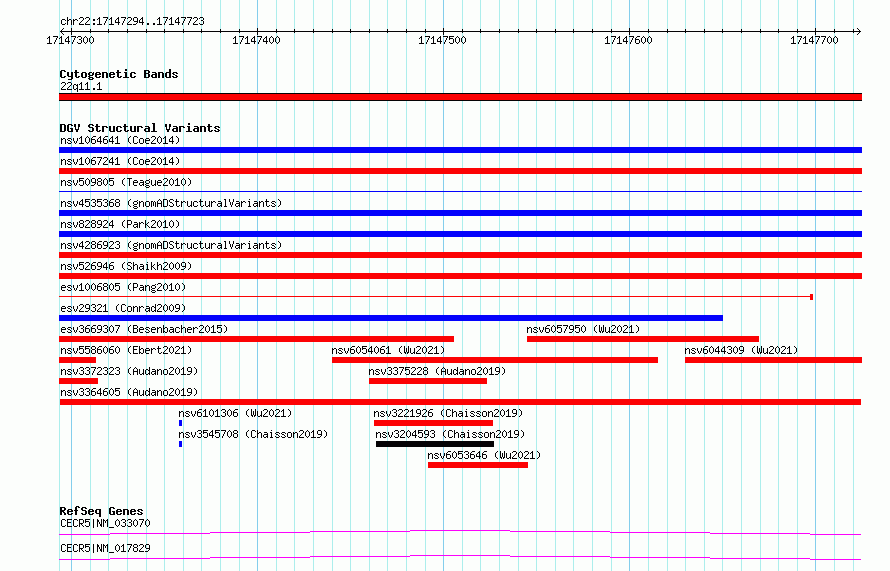Click the nsv1064641 (Coe2014) blue variant bar
Screen dimensions: 890x571
pos(460,150)
